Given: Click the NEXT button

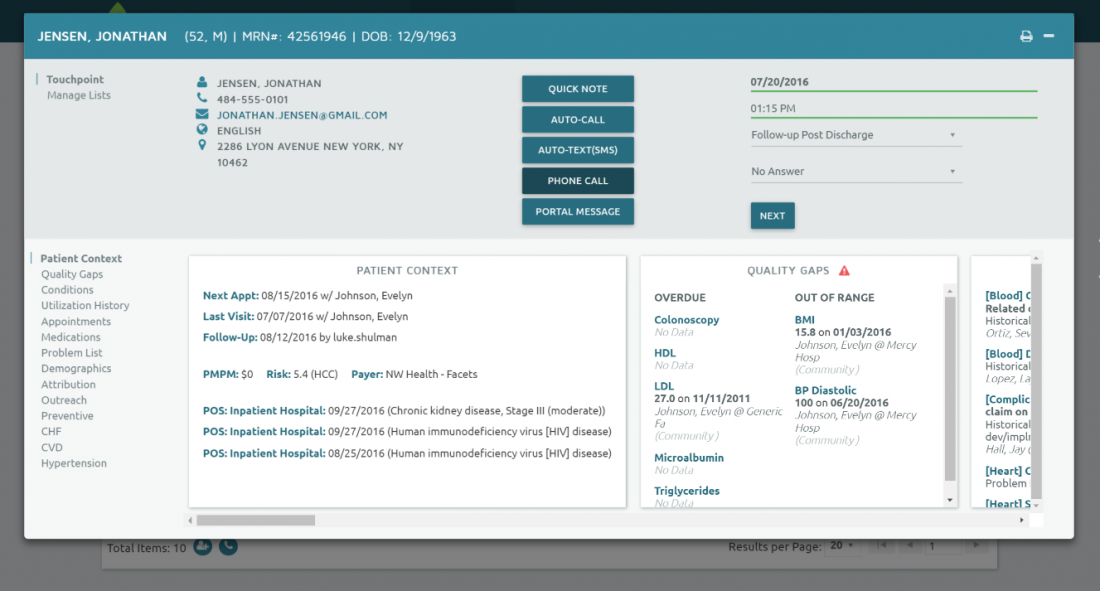Looking at the screenshot, I should (772, 215).
